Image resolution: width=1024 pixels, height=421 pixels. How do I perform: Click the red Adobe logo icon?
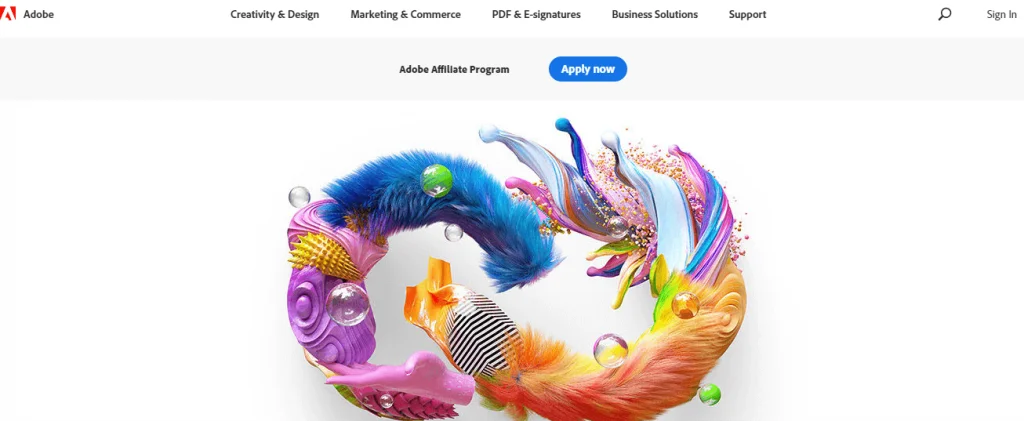point(8,14)
